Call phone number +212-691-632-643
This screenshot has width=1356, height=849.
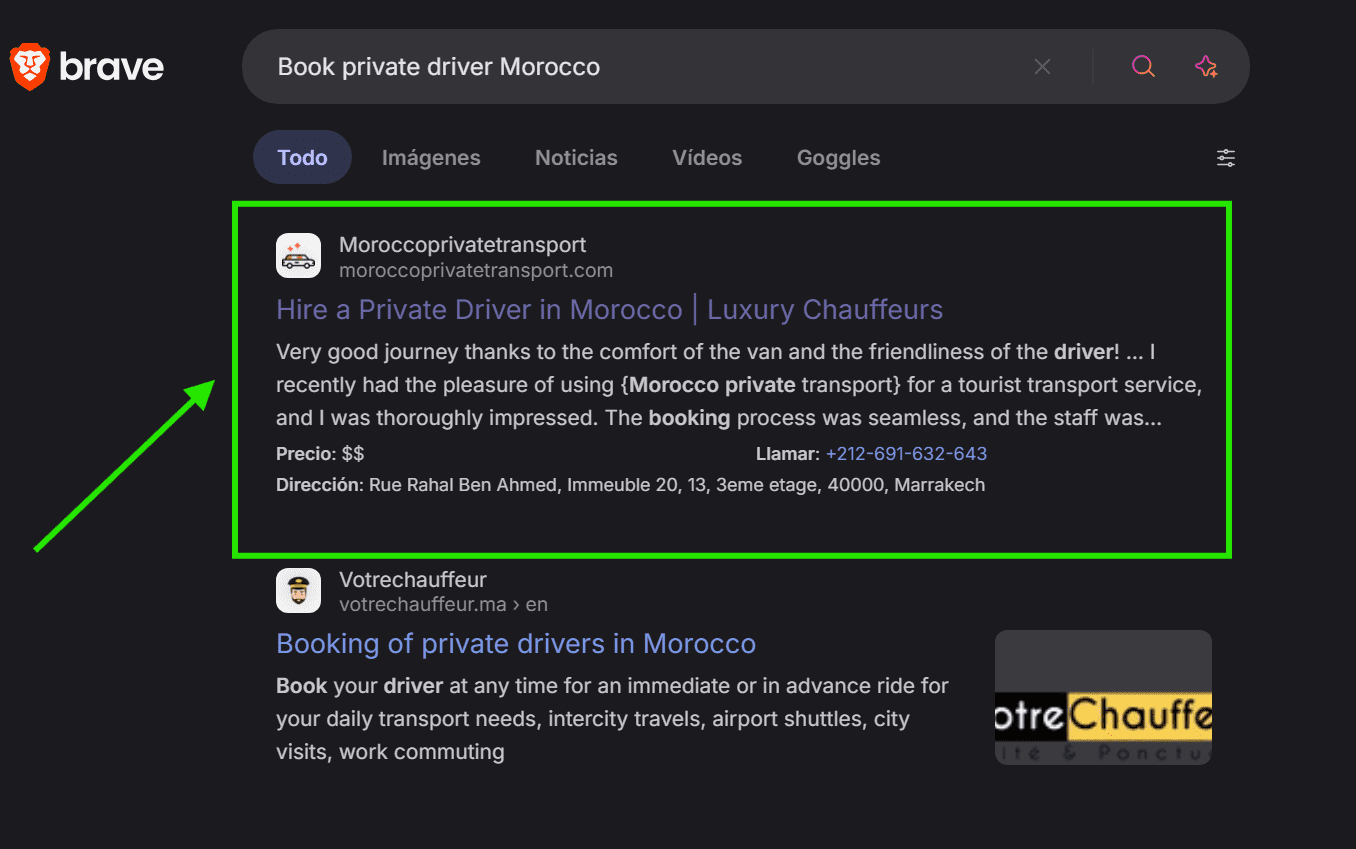pyautogui.click(x=906, y=454)
